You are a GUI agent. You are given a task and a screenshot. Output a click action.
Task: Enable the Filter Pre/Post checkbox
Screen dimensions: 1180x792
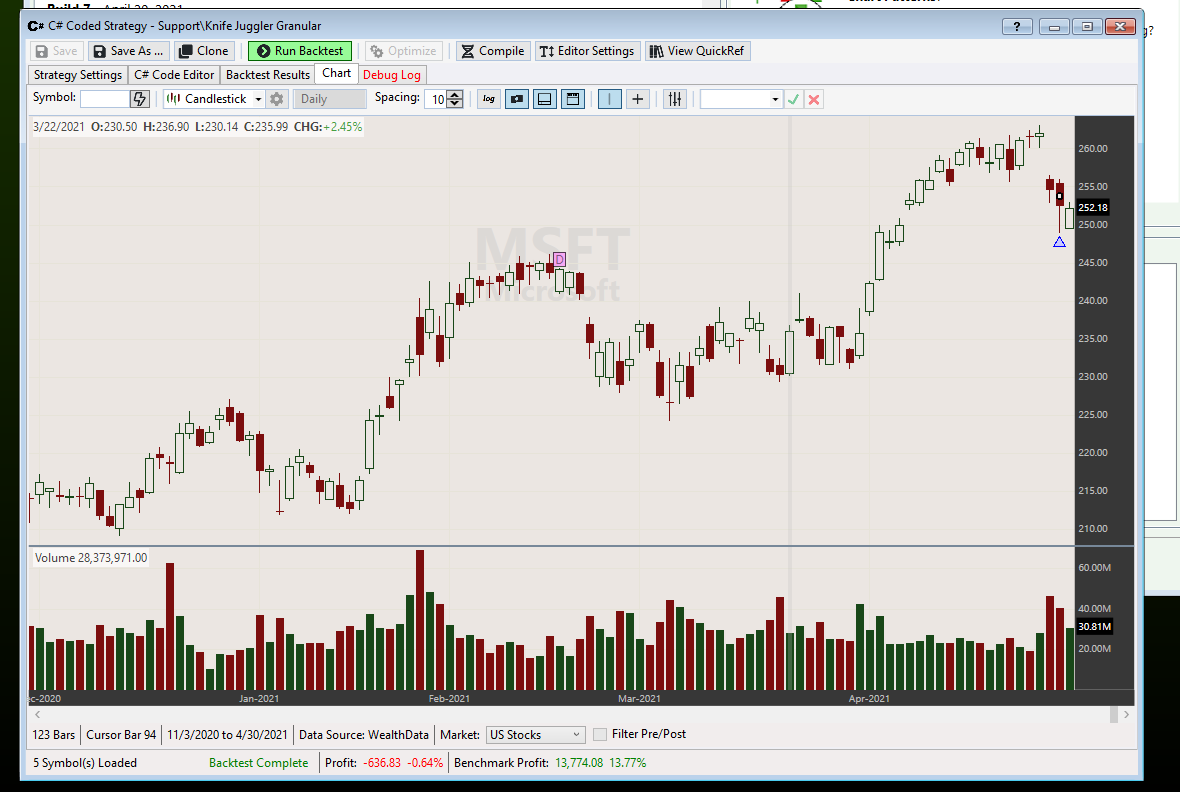point(600,734)
